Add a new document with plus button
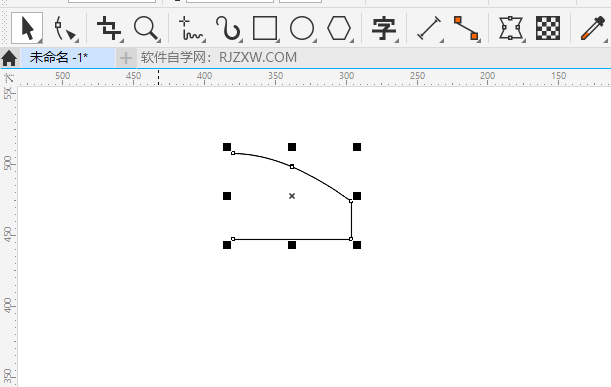 tap(126, 58)
